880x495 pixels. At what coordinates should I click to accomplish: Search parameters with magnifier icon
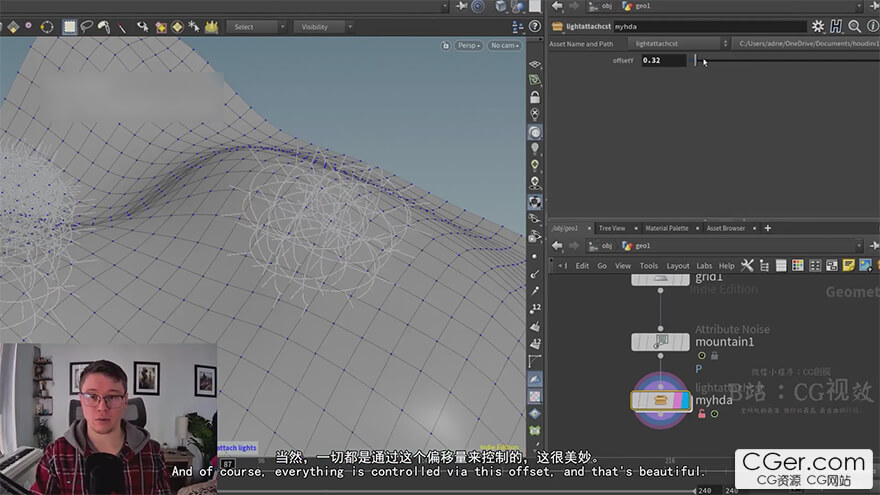[855, 26]
